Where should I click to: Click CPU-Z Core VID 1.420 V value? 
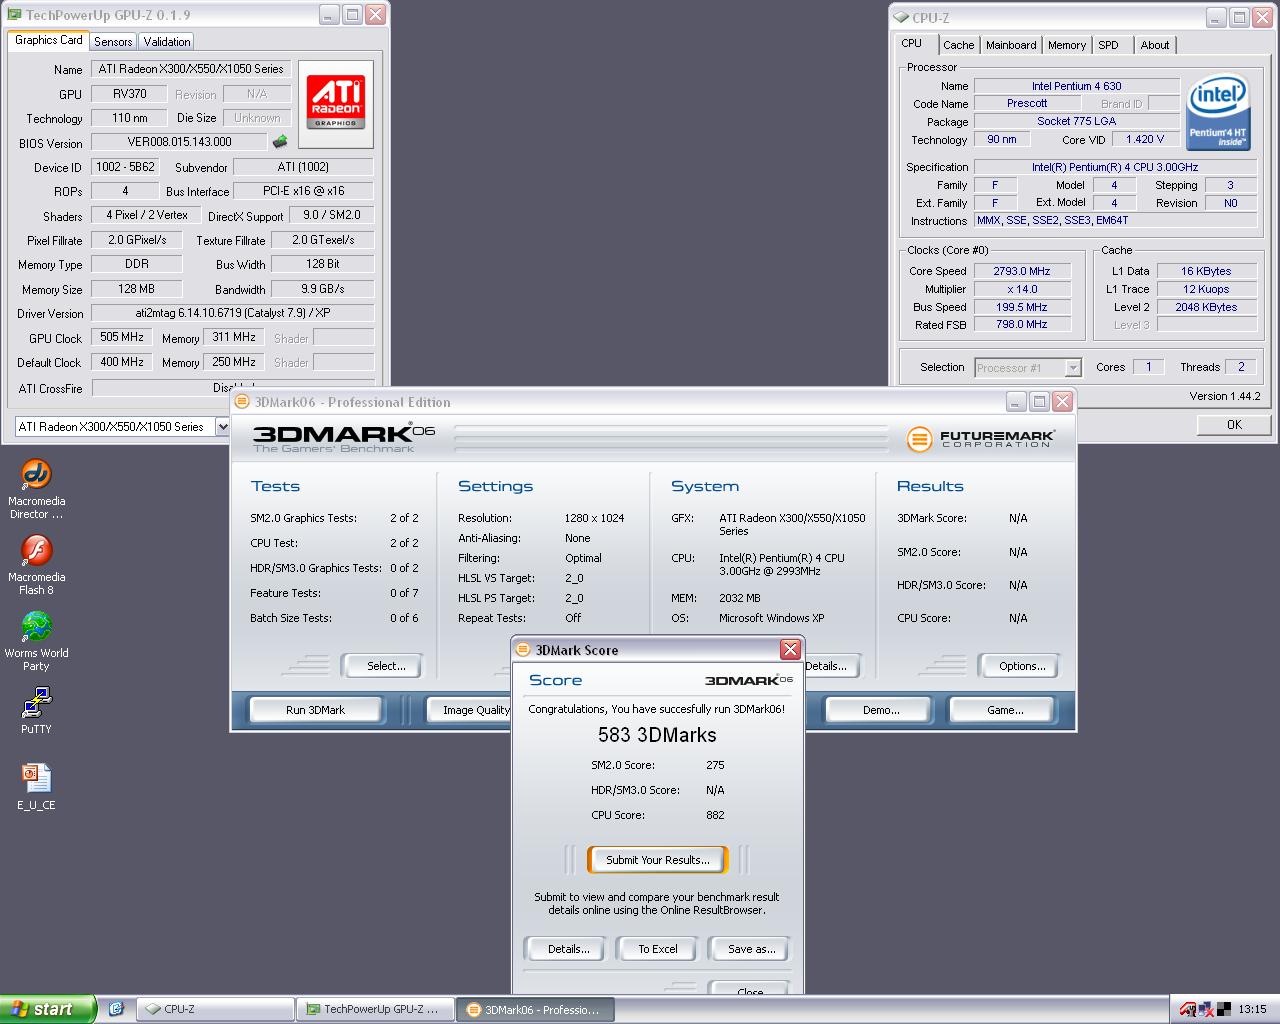click(x=1145, y=140)
